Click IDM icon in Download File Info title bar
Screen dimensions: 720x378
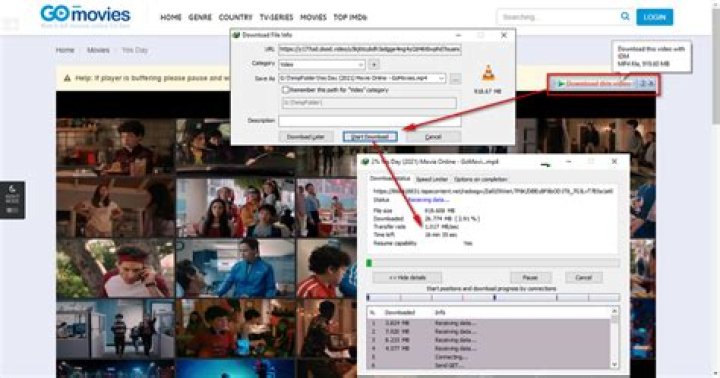[x=236, y=35]
